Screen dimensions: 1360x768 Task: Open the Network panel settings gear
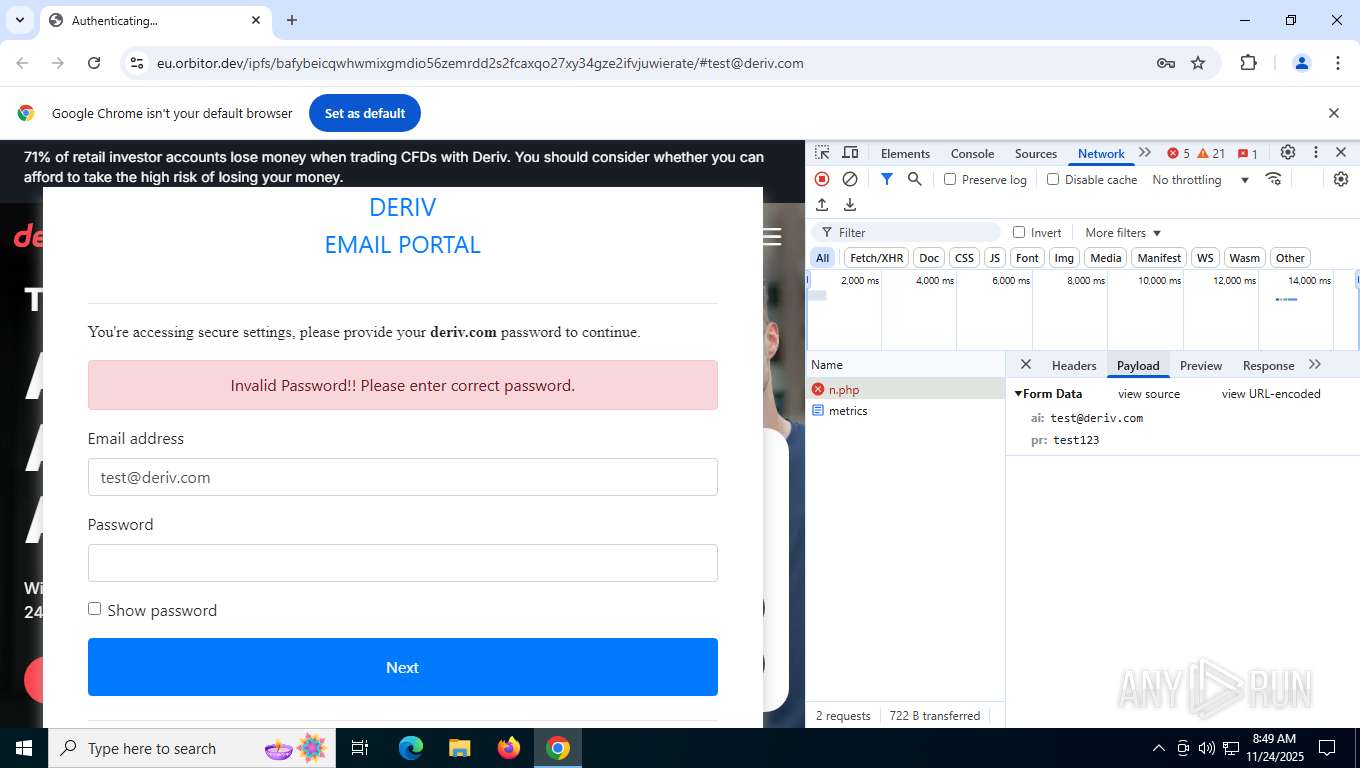click(1341, 179)
